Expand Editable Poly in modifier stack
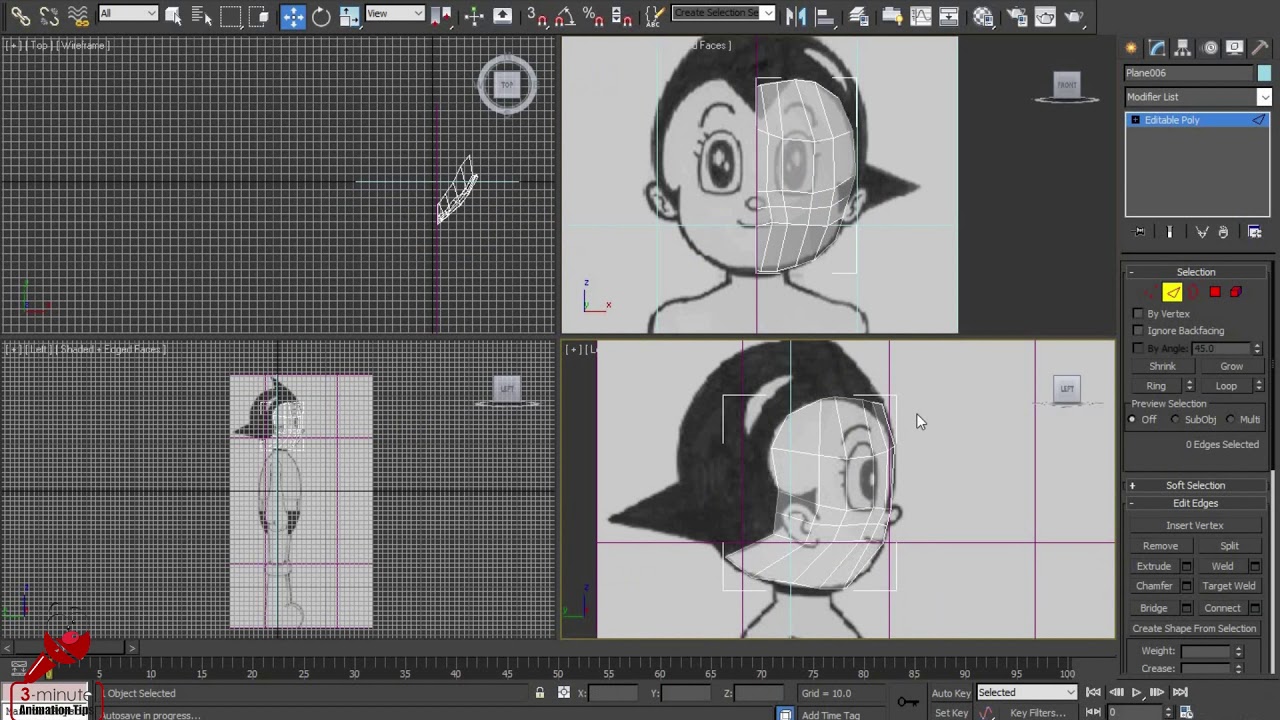The image size is (1280, 720). tap(1135, 120)
